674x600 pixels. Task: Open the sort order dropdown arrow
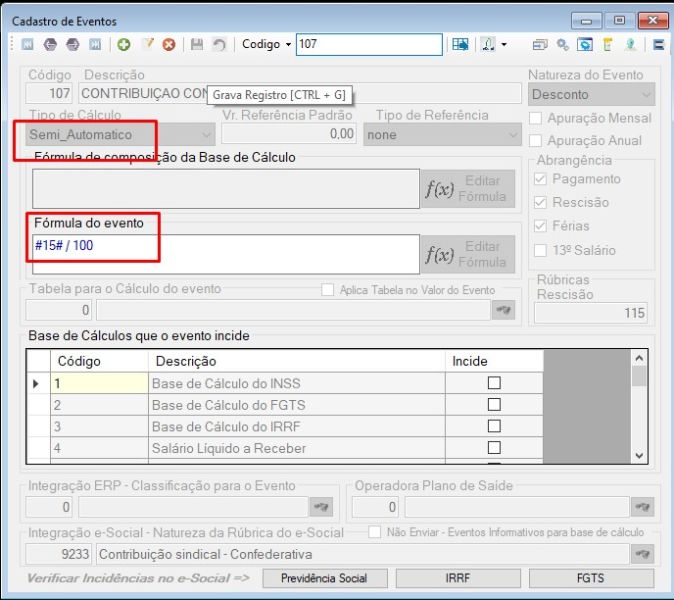(x=504, y=44)
